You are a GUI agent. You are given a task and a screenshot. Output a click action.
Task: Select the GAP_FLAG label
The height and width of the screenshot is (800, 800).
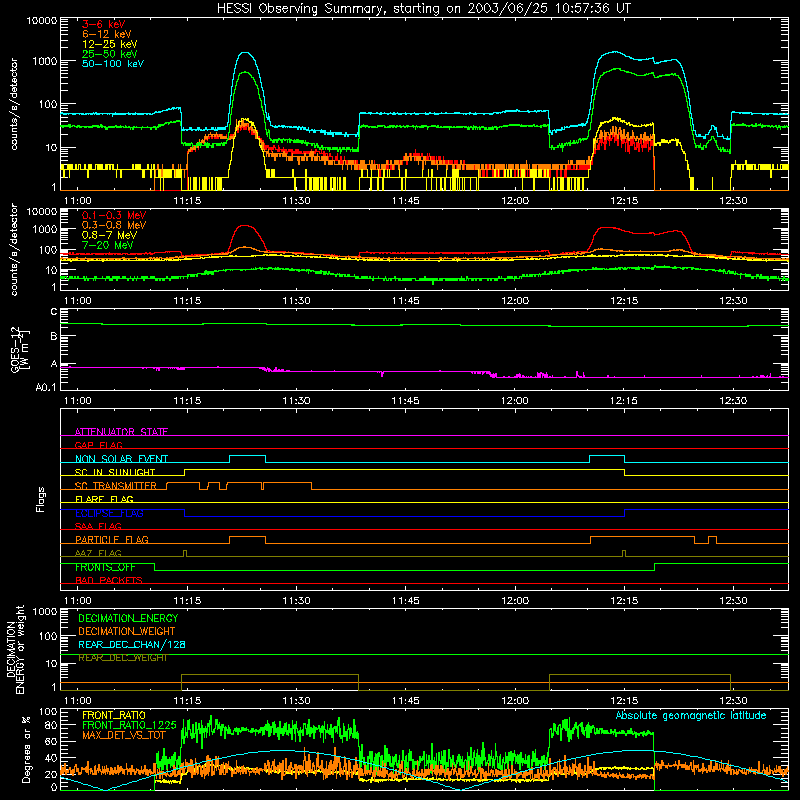pyautogui.click(x=98, y=445)
